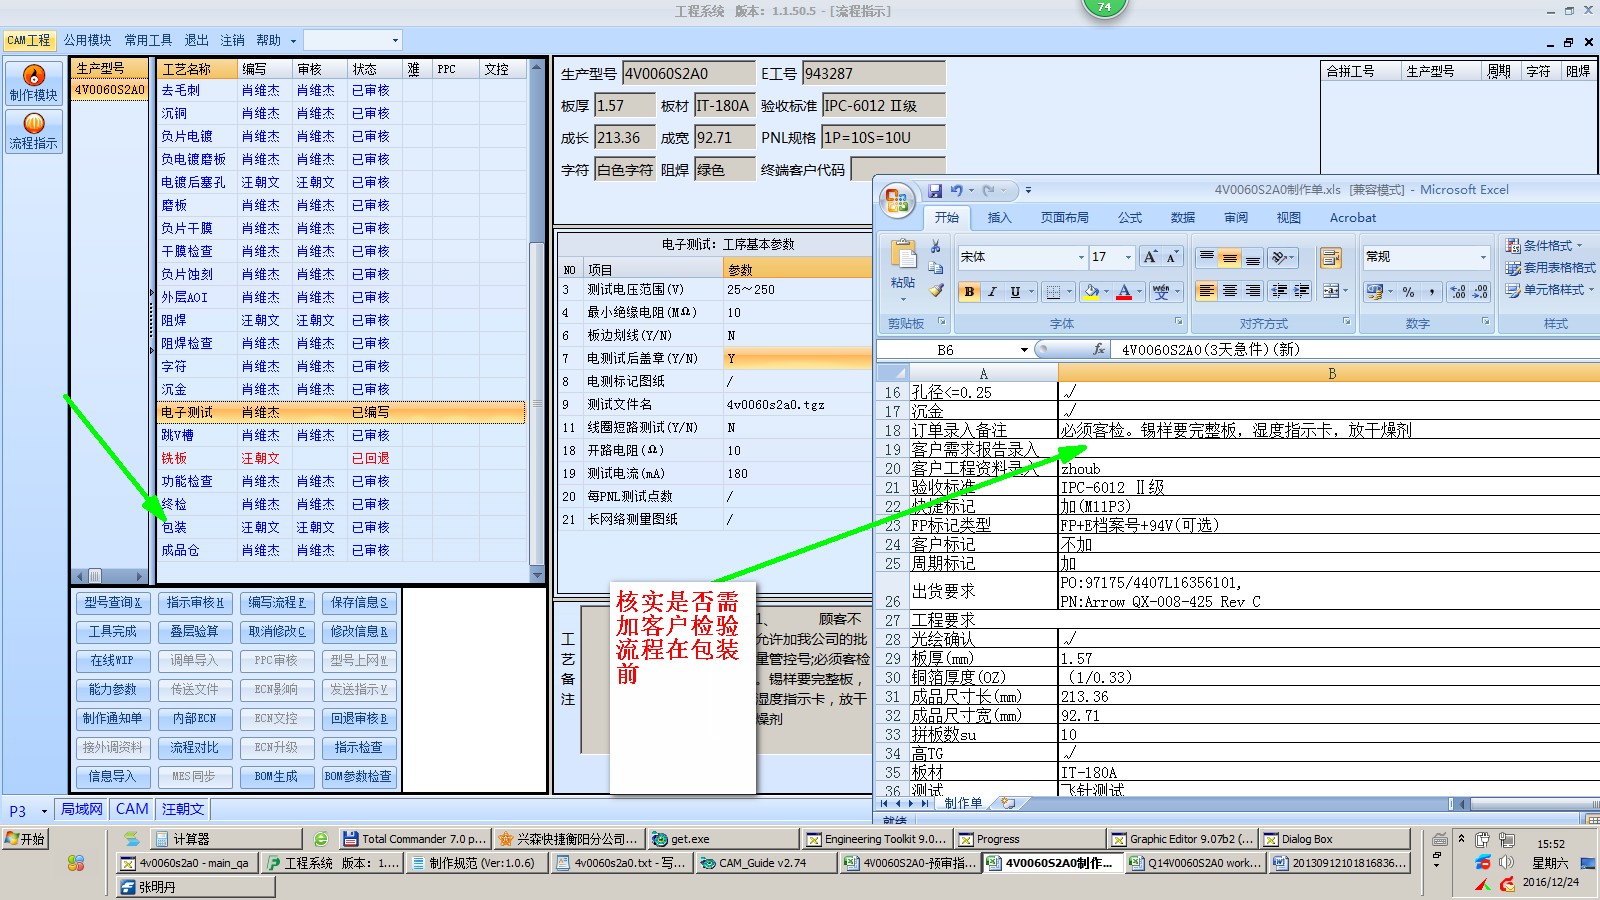Click the Excel paste clipboard icon
This screenshot has height=900, width=1600.
pos(903,256)
